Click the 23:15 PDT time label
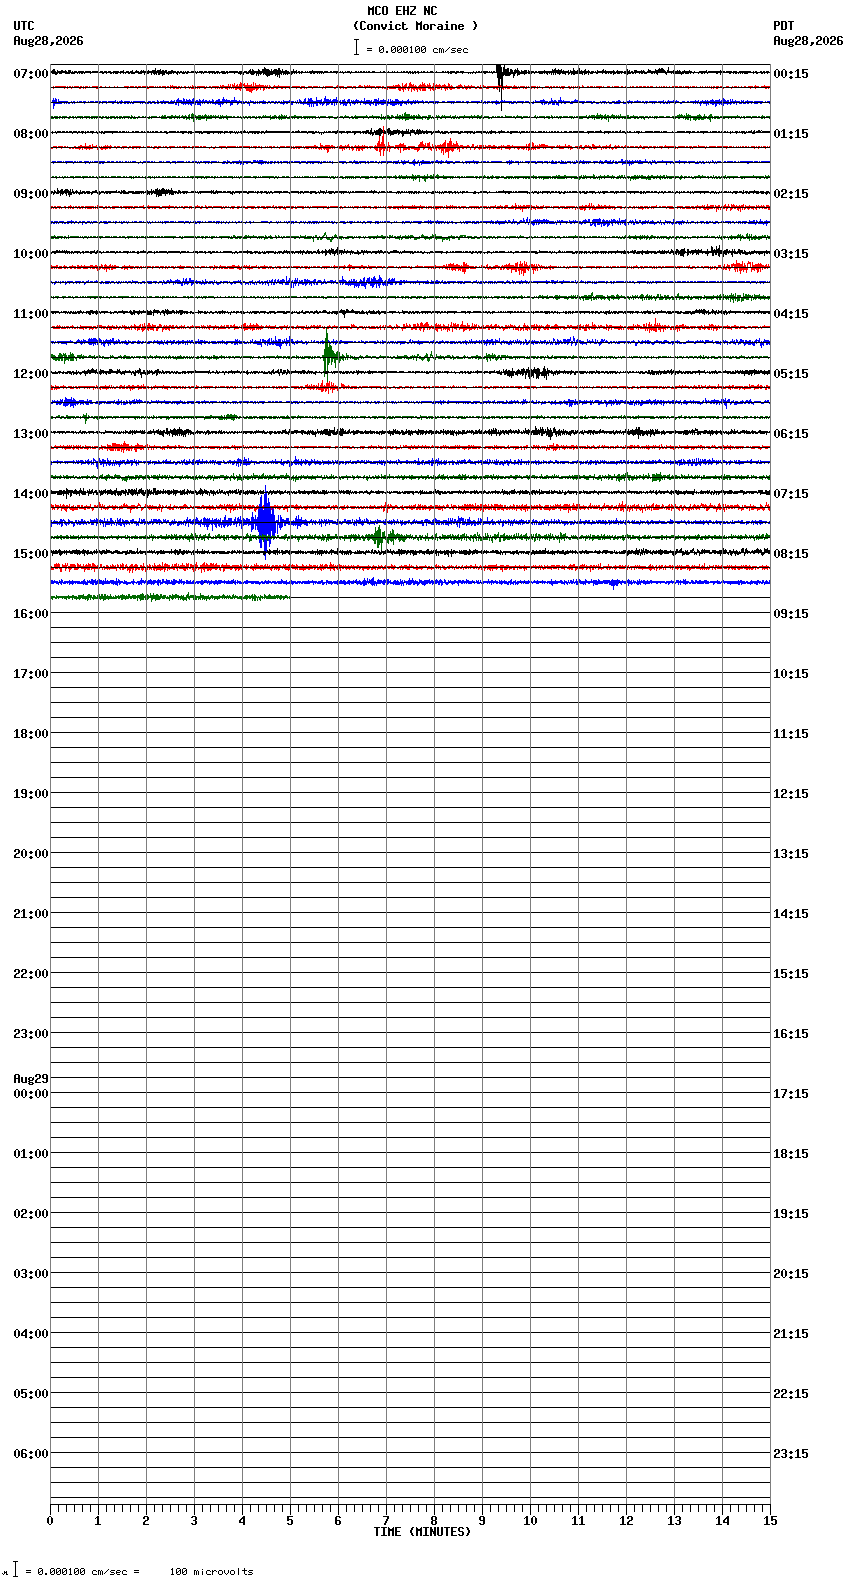The height and width of the screenshot is (1584, 850). (x=791, y=1453)
